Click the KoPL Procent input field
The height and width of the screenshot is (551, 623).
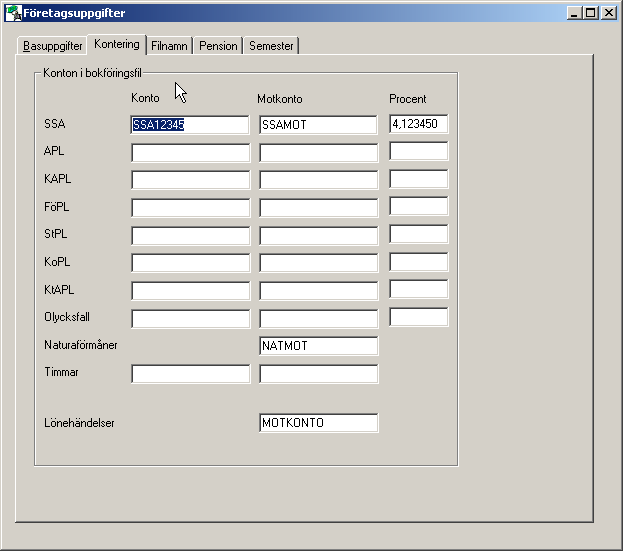coord(418,262)
